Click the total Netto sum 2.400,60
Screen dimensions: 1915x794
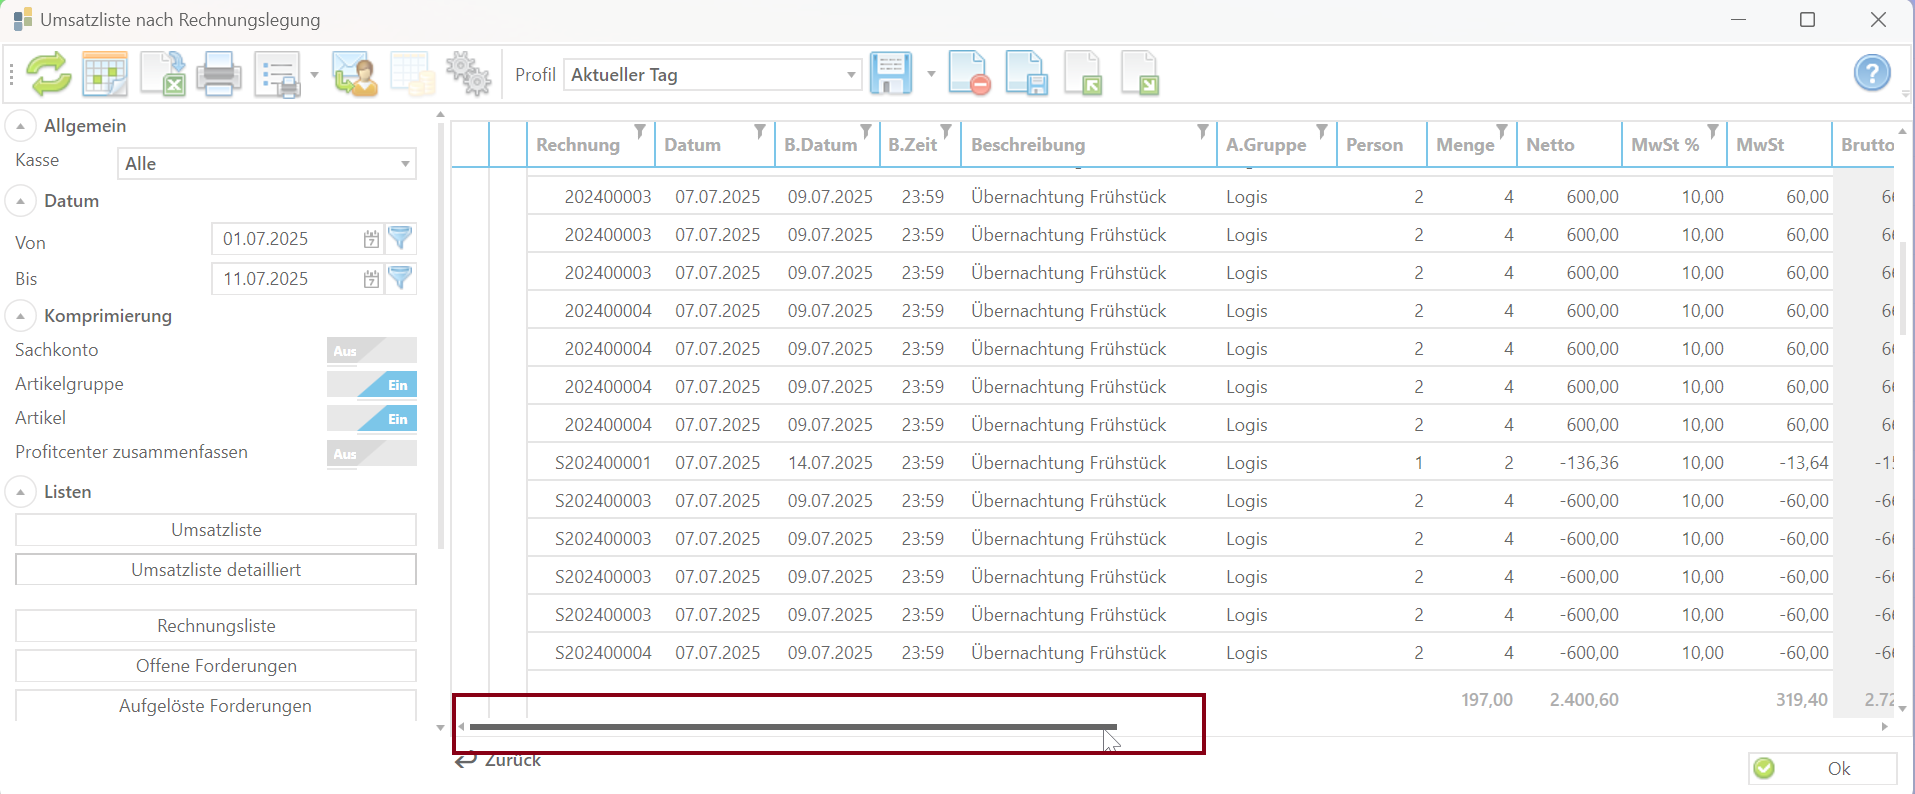pos(1584,700)
